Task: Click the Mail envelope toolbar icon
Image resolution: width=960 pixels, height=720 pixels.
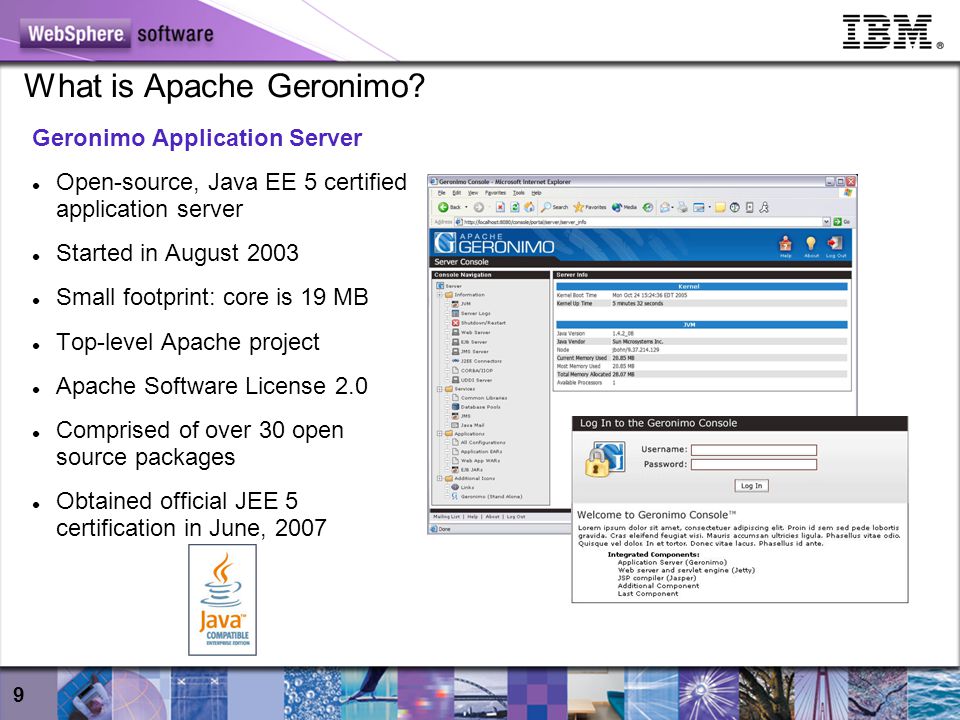Action: click(x=664, y=208)
